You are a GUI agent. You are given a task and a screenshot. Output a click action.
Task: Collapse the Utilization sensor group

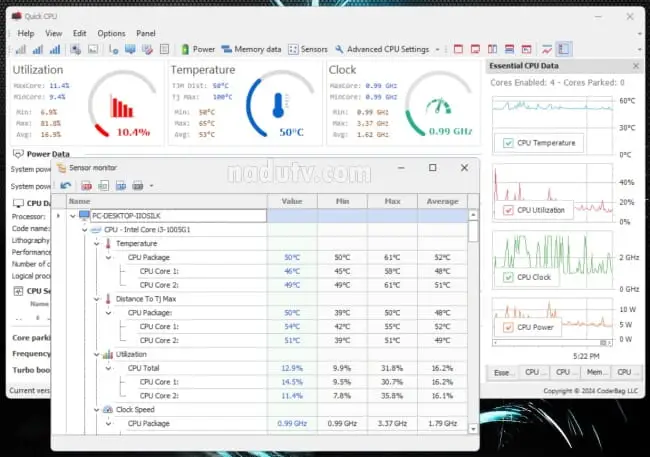pyautogui.click(x=97, y=355)
